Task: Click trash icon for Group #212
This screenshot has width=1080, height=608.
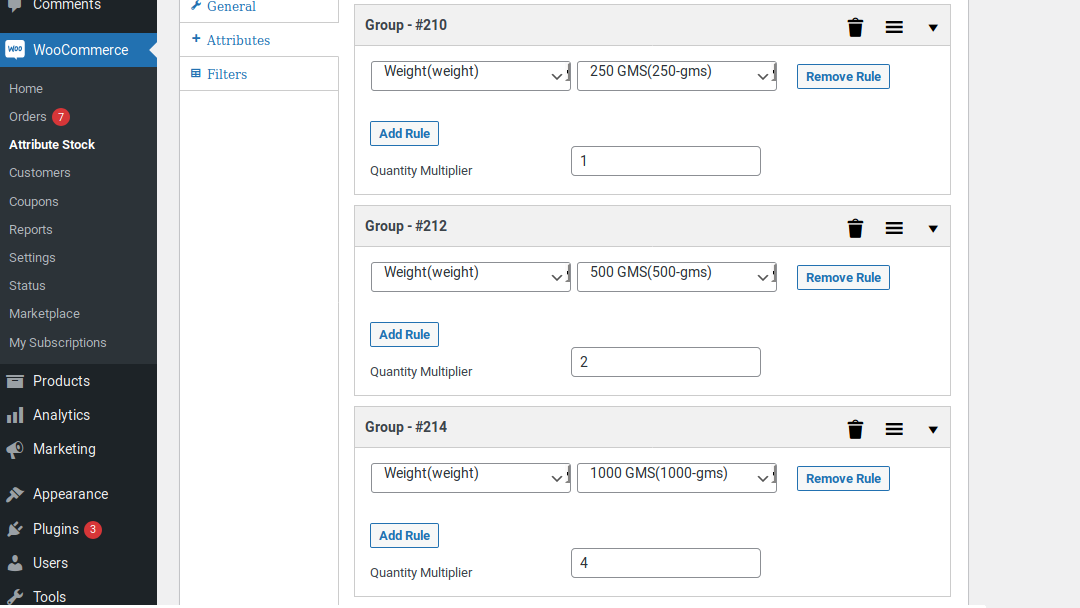Action: pos(855,229)
